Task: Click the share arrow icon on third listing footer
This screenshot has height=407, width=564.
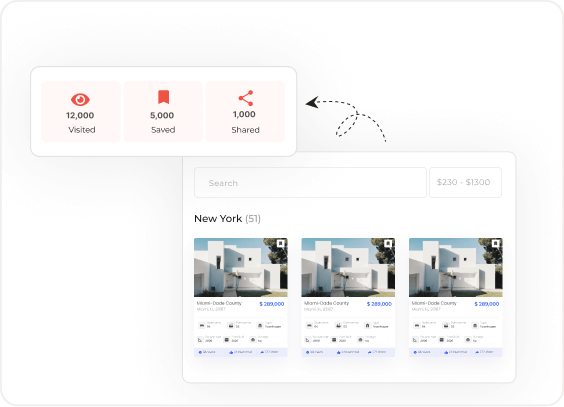Action: 477,352
